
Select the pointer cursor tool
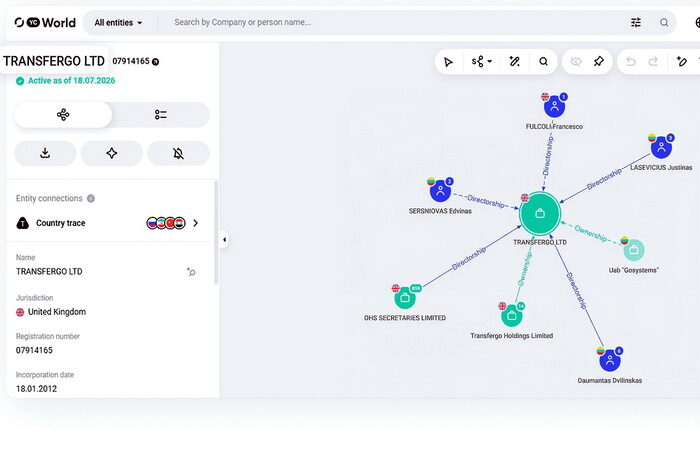coord(448,62)
